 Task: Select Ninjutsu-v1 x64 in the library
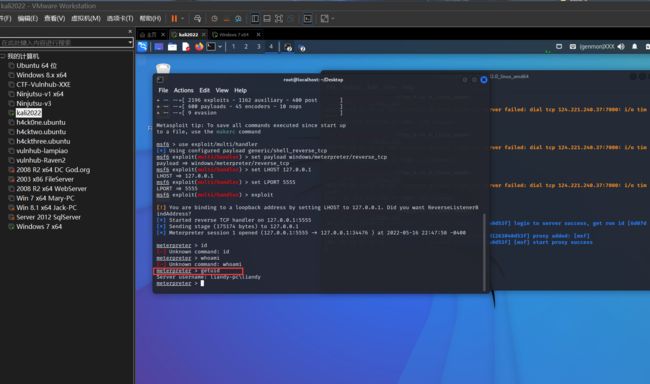[x=40, y=94]
